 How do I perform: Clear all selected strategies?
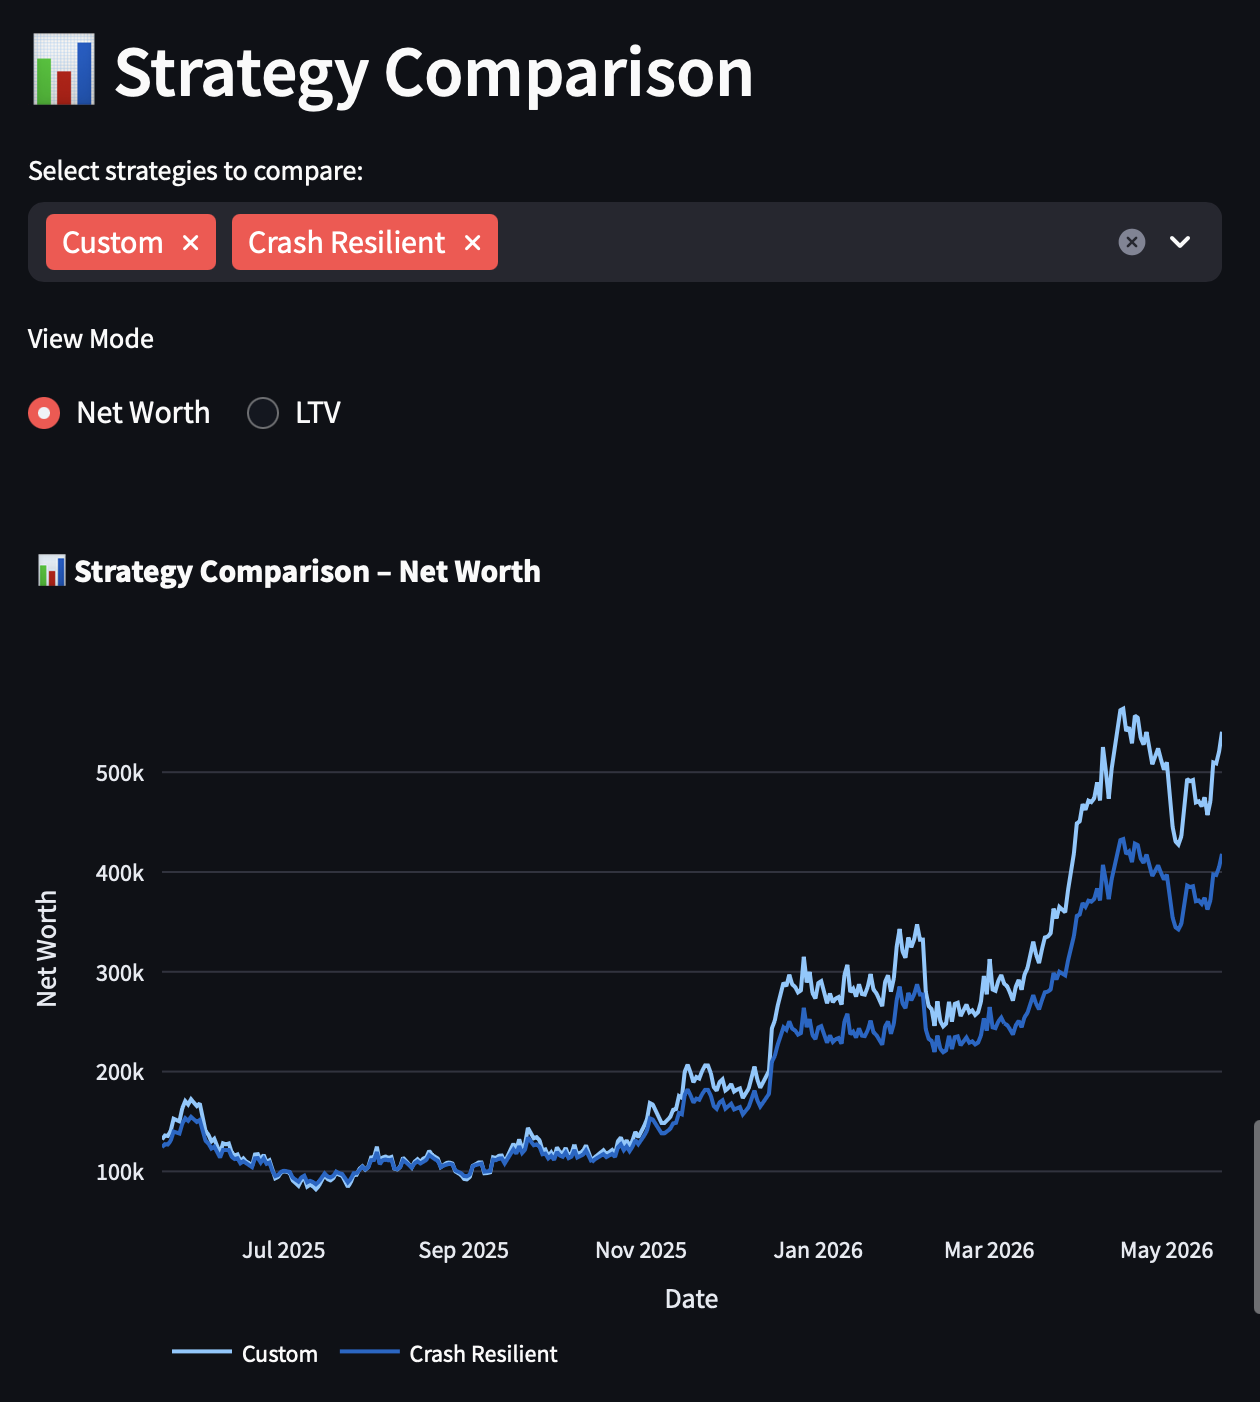pyautogui.click(x=1131, y=242)
